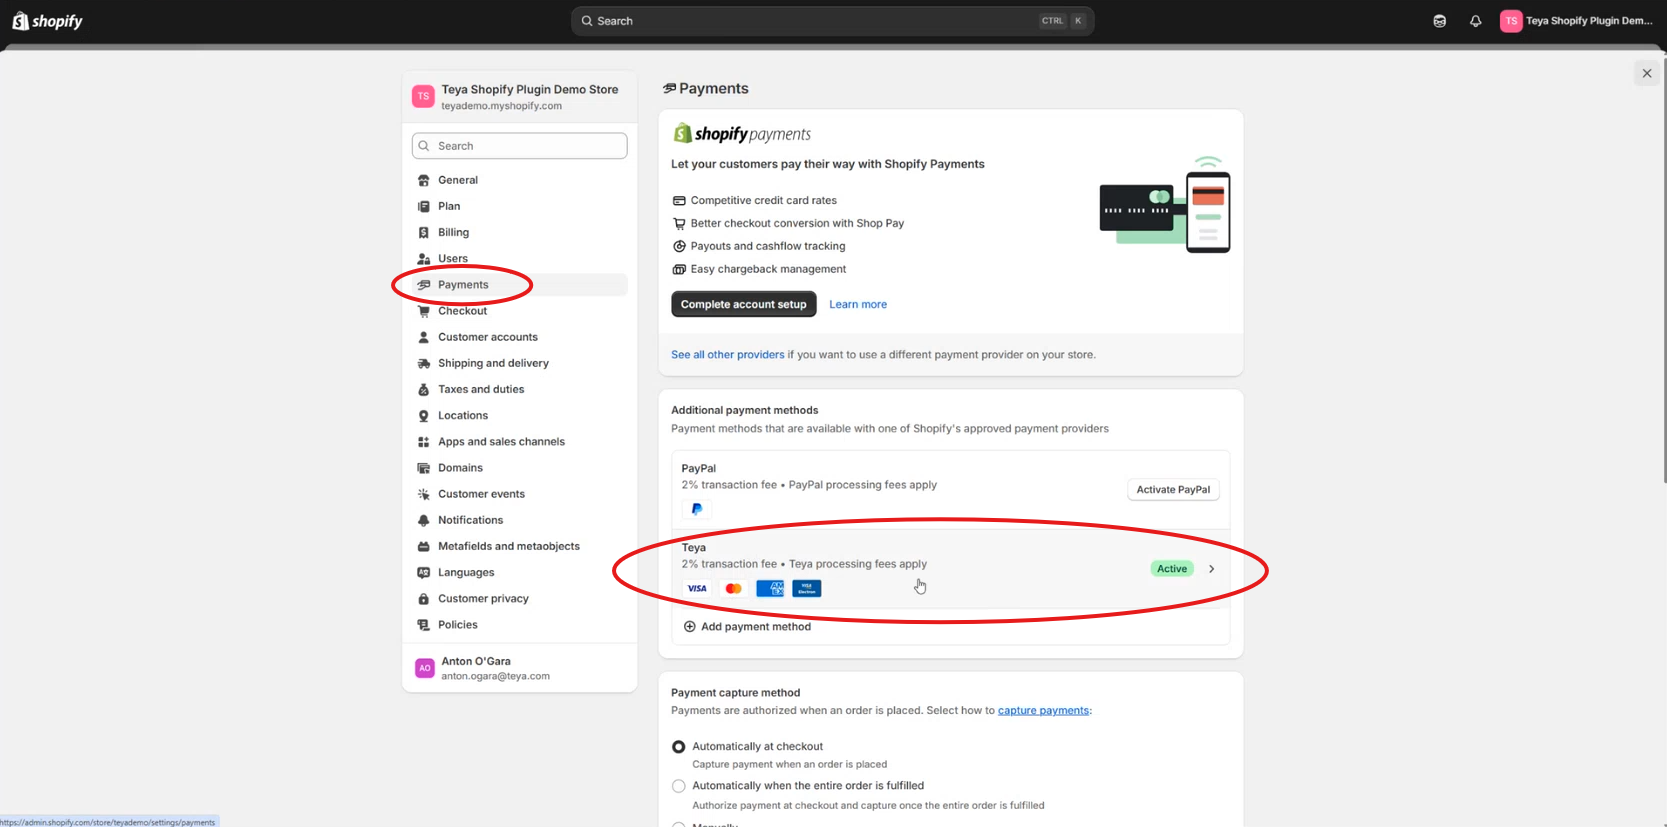The height and width of the screenshot is (827, 1667).
Task: Click the Metafields and metaobjects icon
Action: pyautogui.click(x=424, y=546)
